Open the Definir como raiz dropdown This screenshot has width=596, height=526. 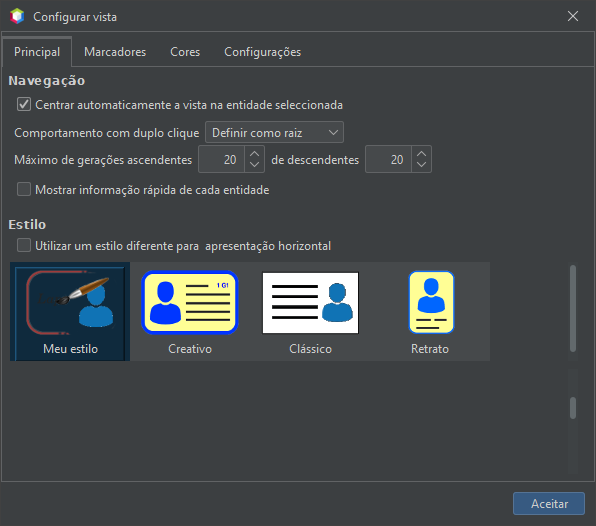[274, 132]
